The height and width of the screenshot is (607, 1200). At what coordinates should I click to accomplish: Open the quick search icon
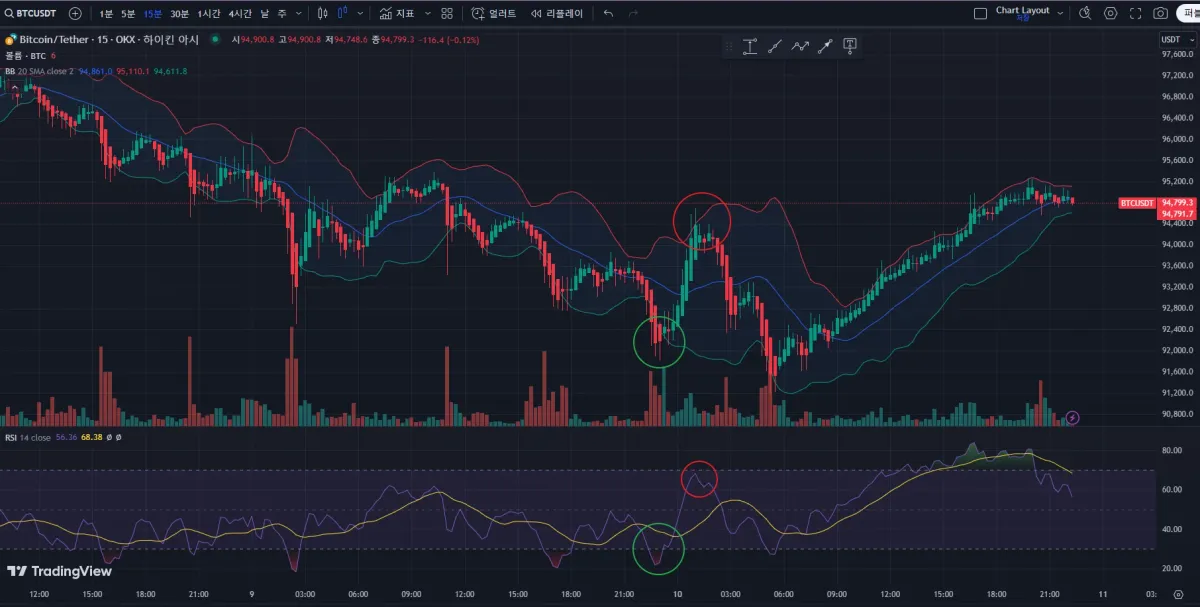coord(1086,14)
